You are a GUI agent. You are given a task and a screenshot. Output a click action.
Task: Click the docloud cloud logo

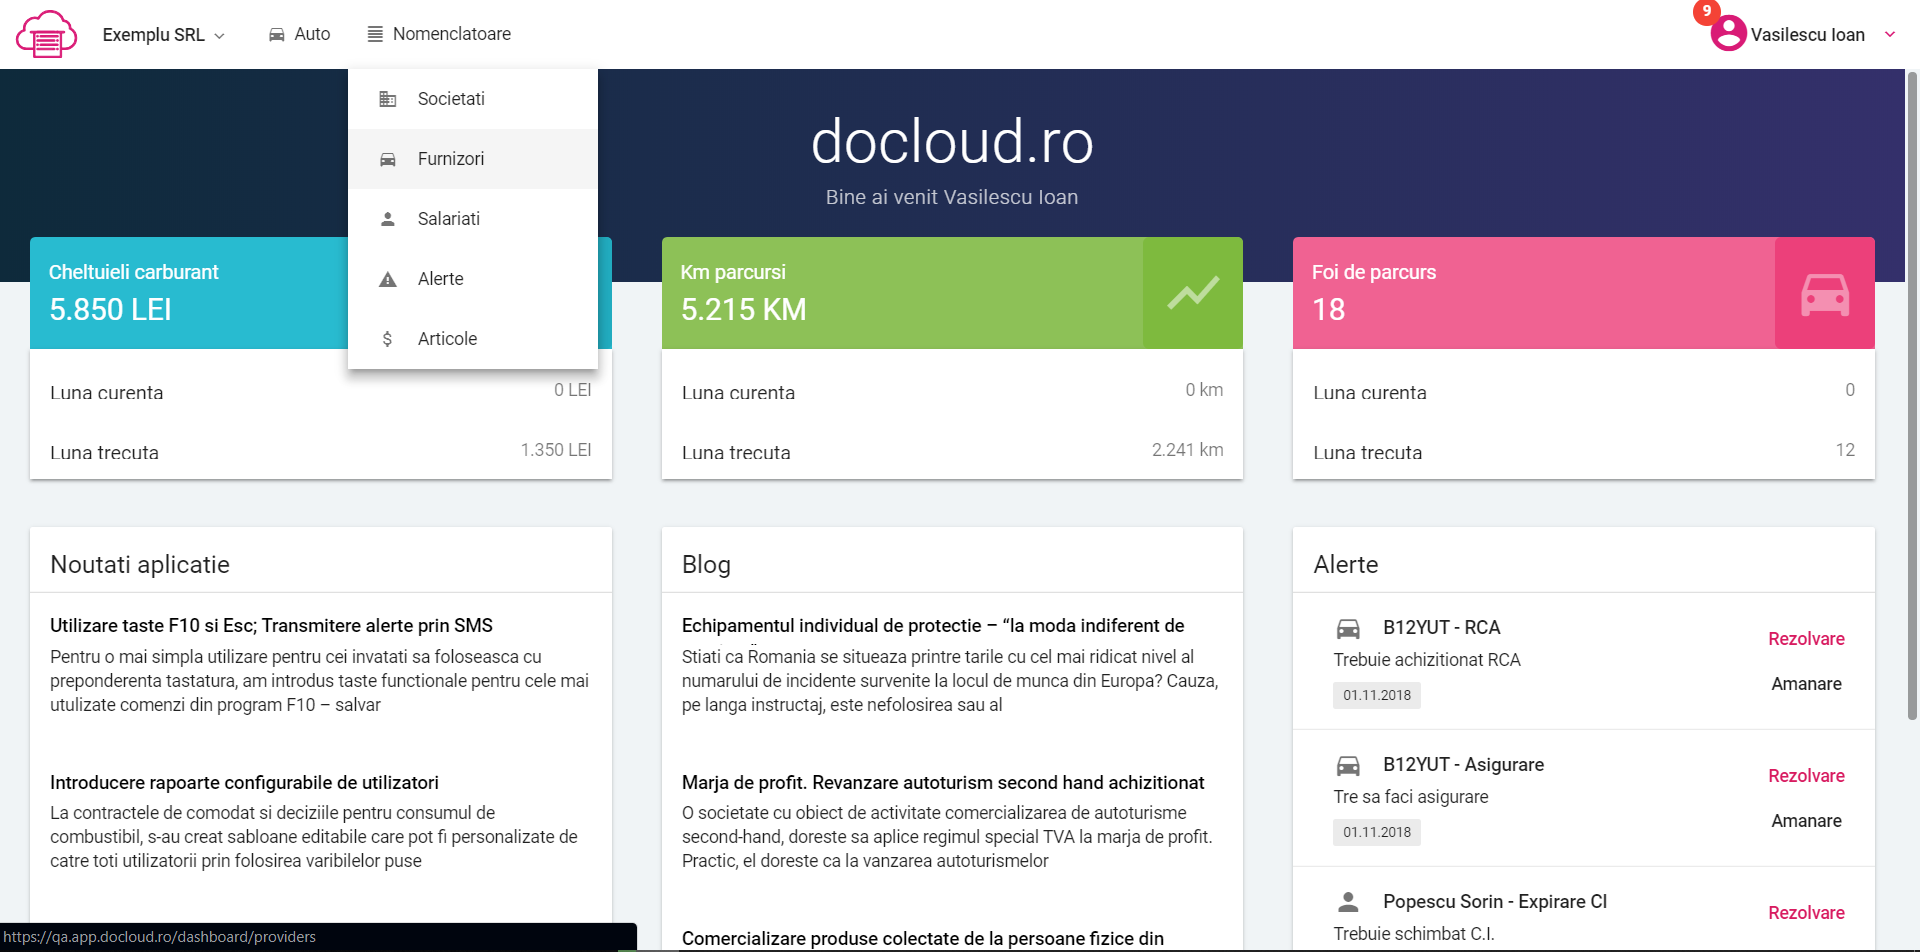coord(46,34)
